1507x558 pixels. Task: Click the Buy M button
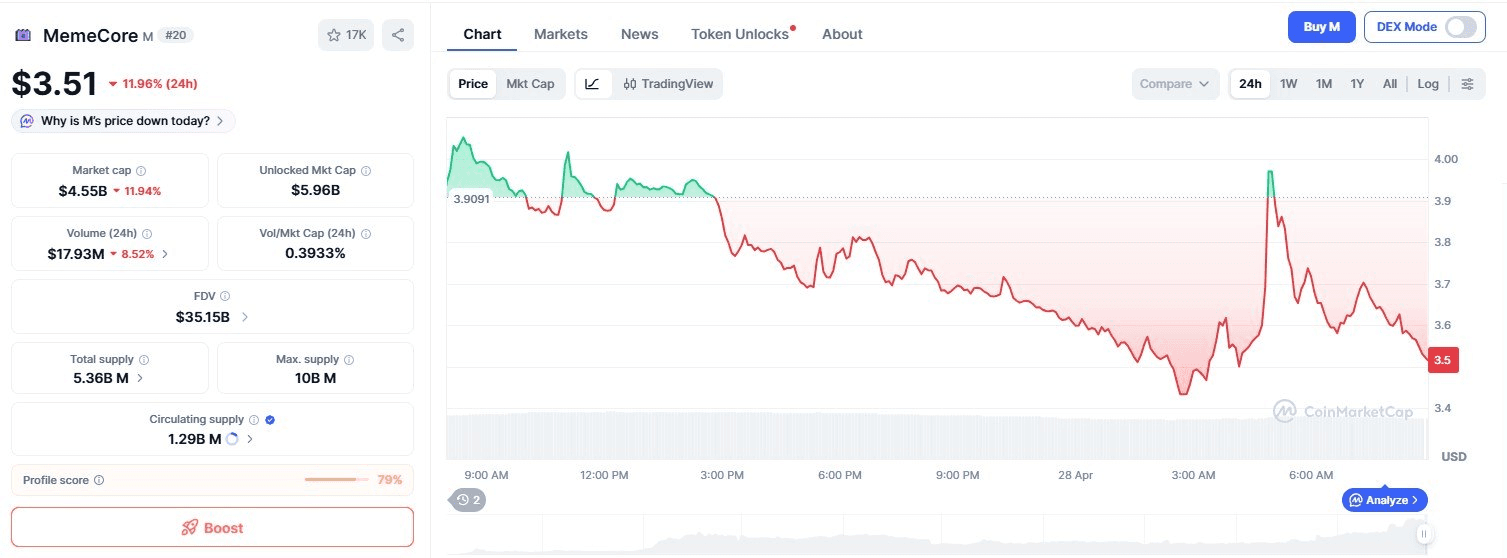pos(1321,27)
